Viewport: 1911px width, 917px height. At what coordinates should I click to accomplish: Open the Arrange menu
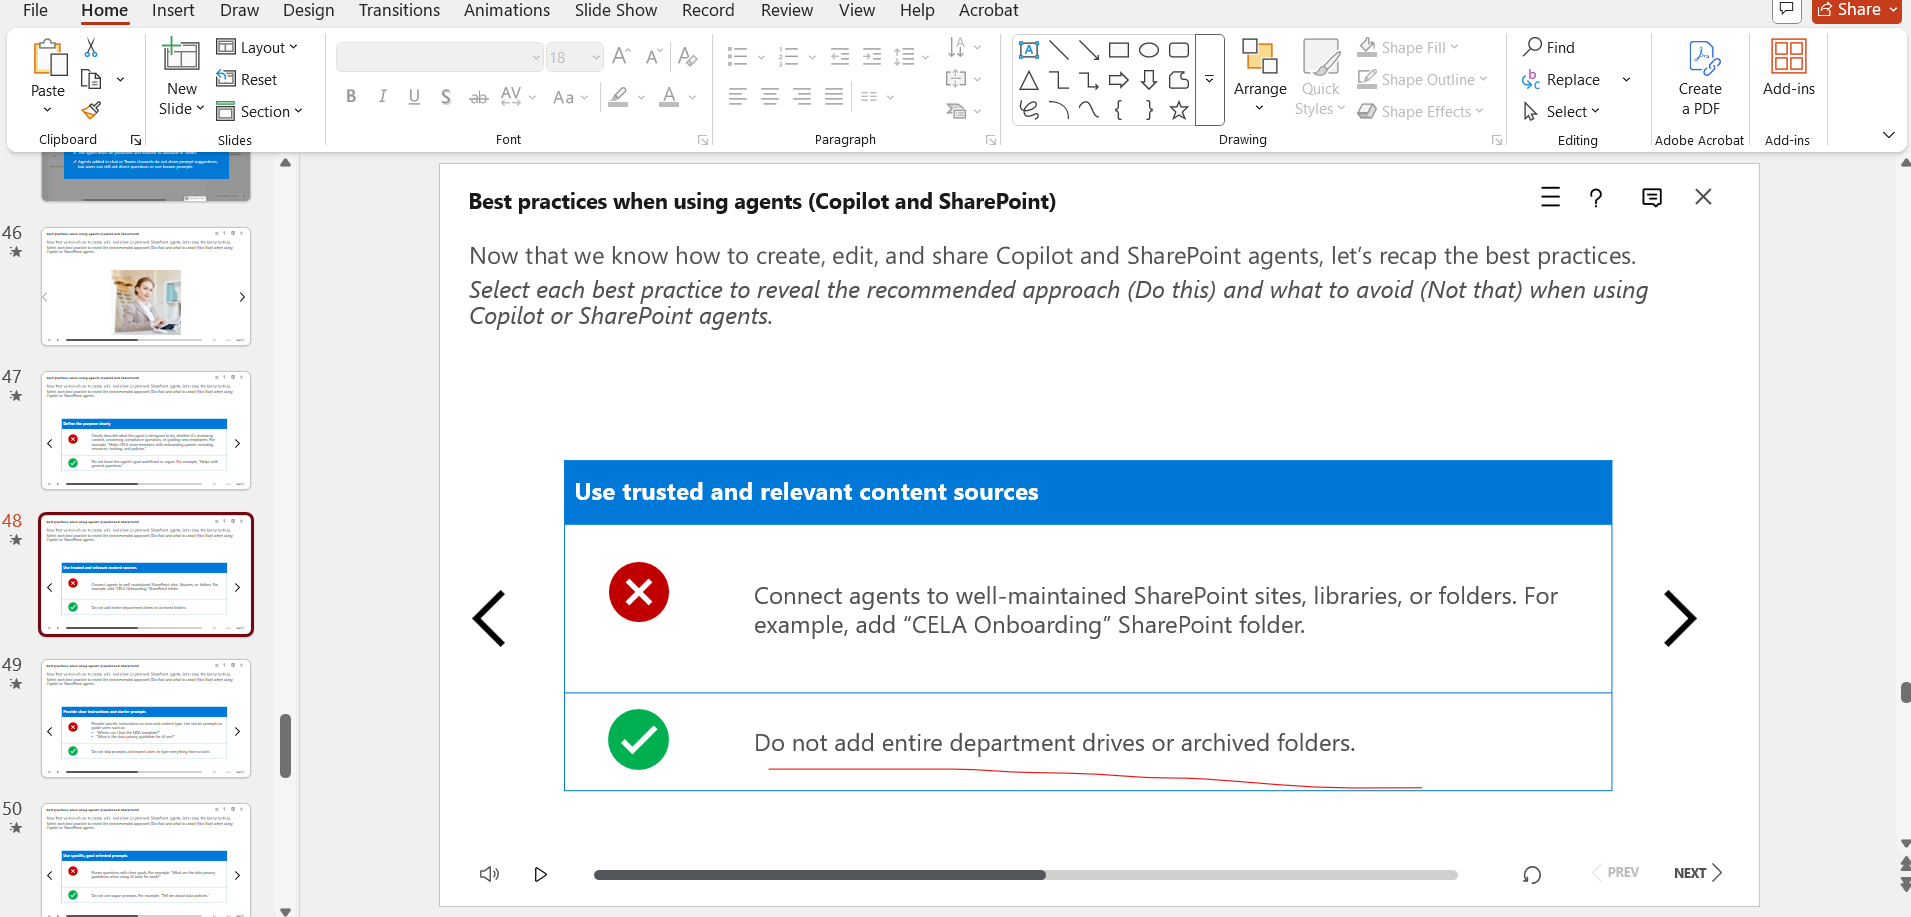[x=1260, y=77]
